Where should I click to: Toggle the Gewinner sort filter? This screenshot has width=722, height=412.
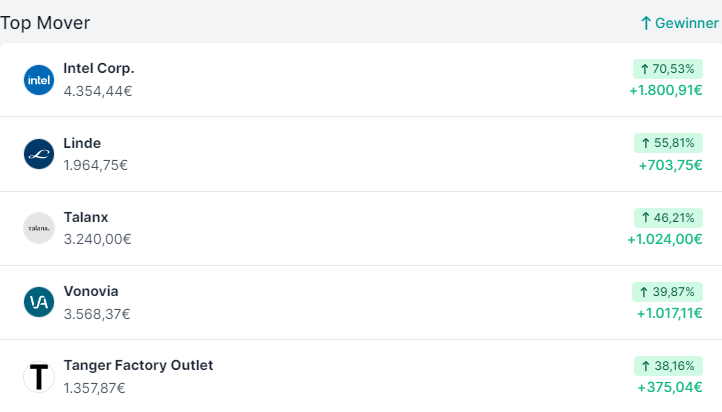pos(679,23)
